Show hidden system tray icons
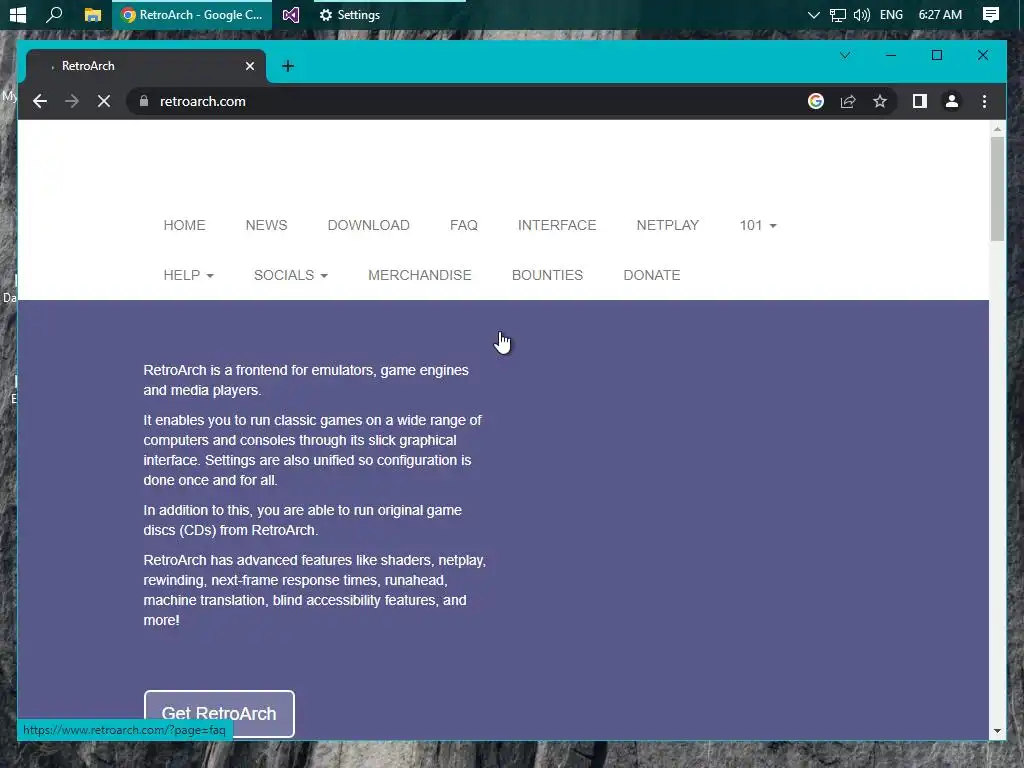The width and height of the screenshot is (1024, 768). click(x=813, y=14)
